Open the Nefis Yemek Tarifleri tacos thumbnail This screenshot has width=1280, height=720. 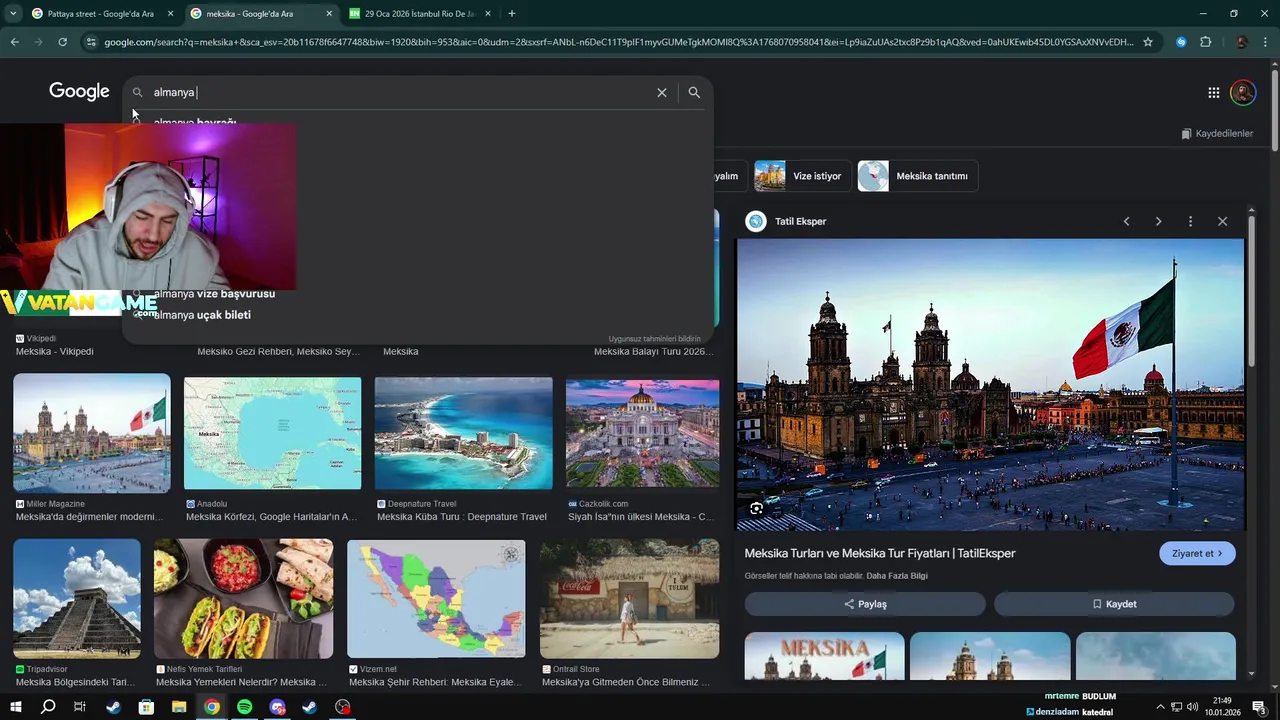click(244, 599)
